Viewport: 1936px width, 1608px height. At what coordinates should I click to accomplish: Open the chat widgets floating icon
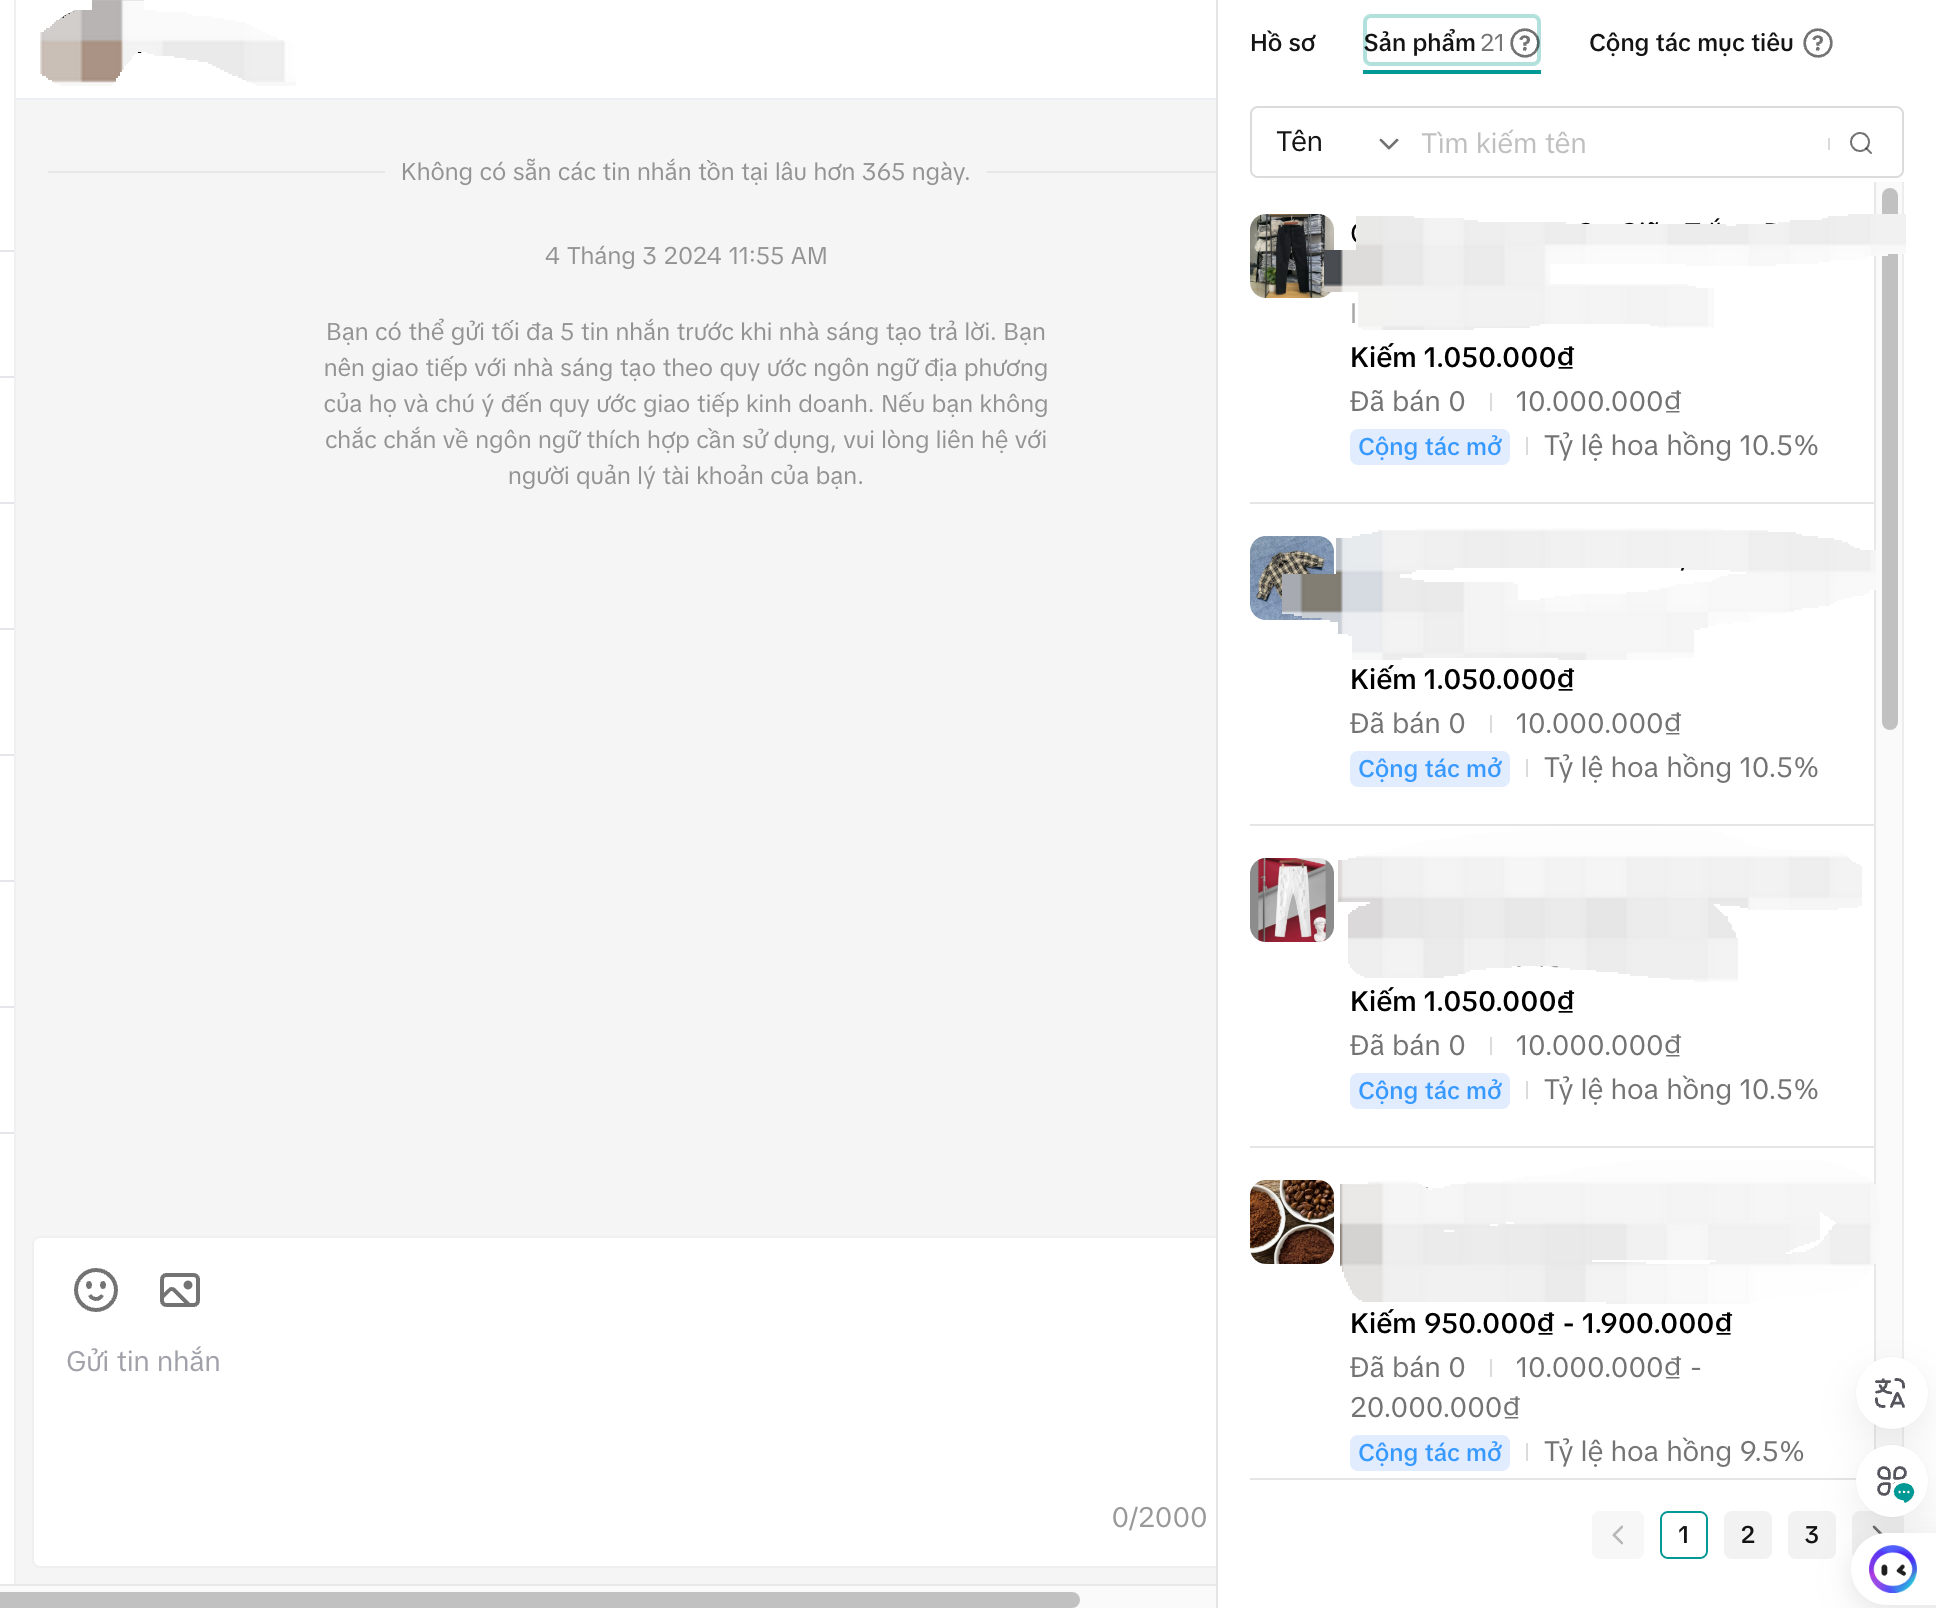pos(1891,1481)
